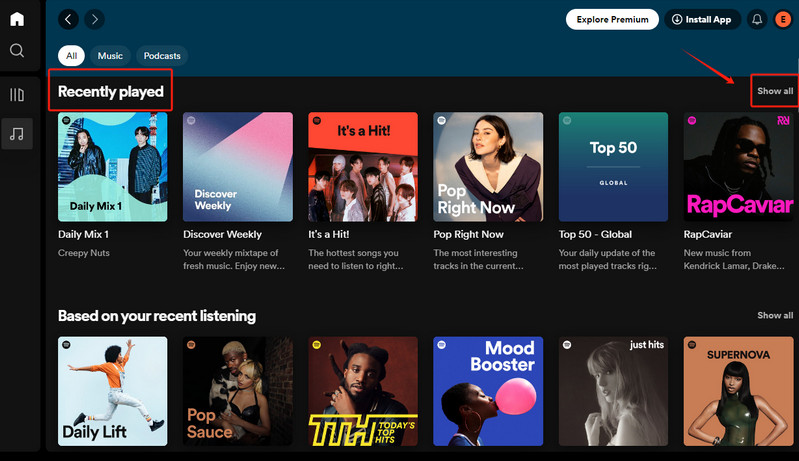The height and width of the screenshot is (461, 799).
Task: Click the Top 50 - Global title text
Action: (595, 234)
